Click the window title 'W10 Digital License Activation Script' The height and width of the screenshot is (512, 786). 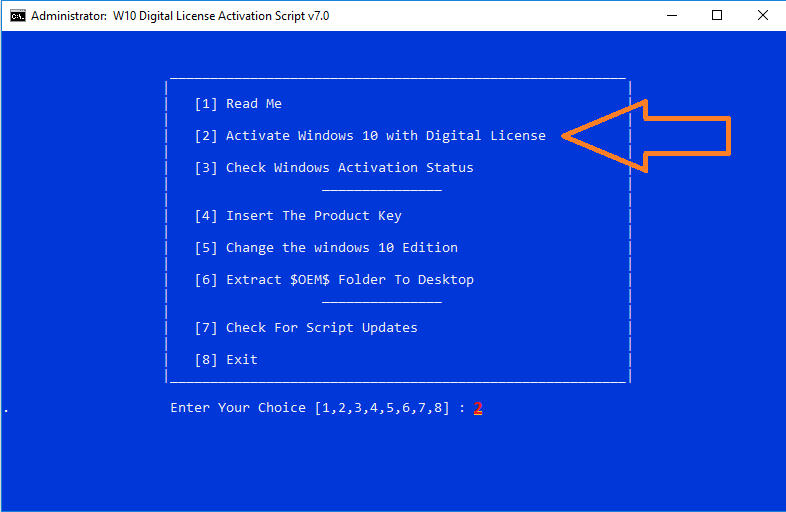[180, 16]
